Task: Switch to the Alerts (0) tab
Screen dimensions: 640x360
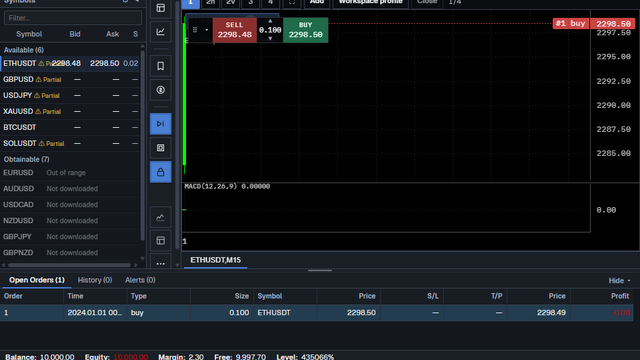Action: pos(140,280)
